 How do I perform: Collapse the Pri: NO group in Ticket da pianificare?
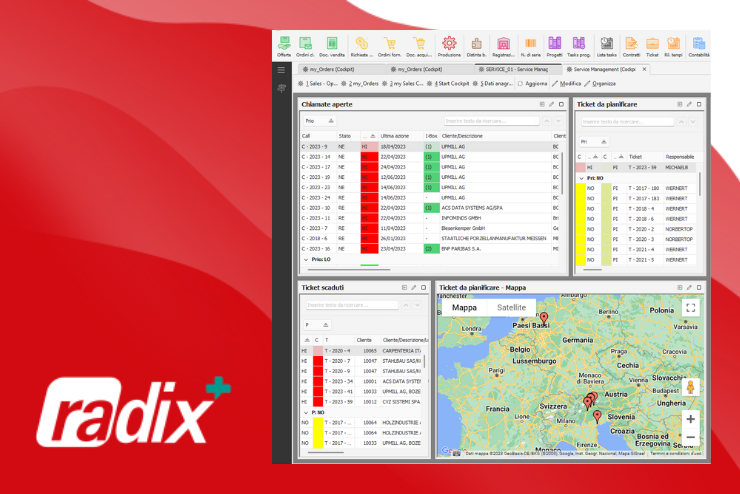pos(581,178)
